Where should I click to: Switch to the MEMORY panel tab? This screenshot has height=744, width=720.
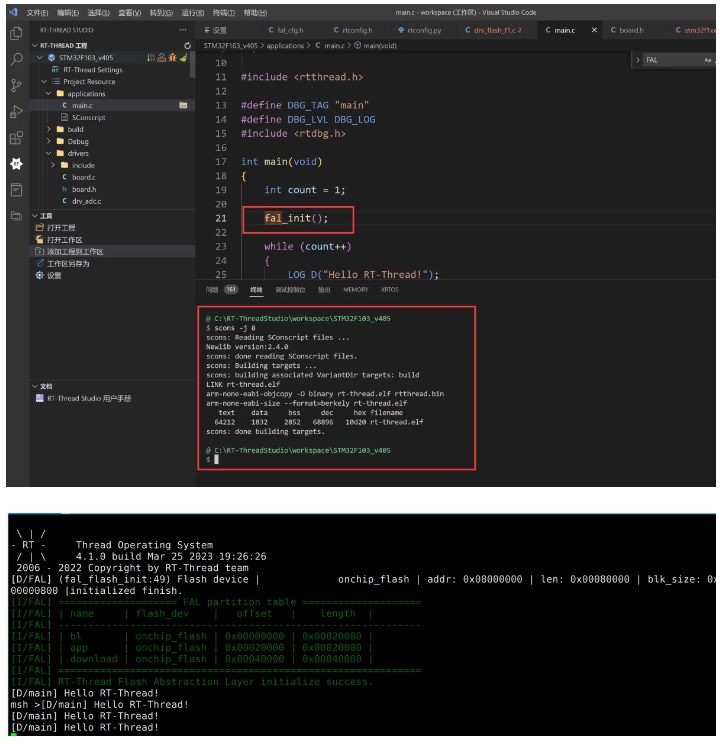355,289
